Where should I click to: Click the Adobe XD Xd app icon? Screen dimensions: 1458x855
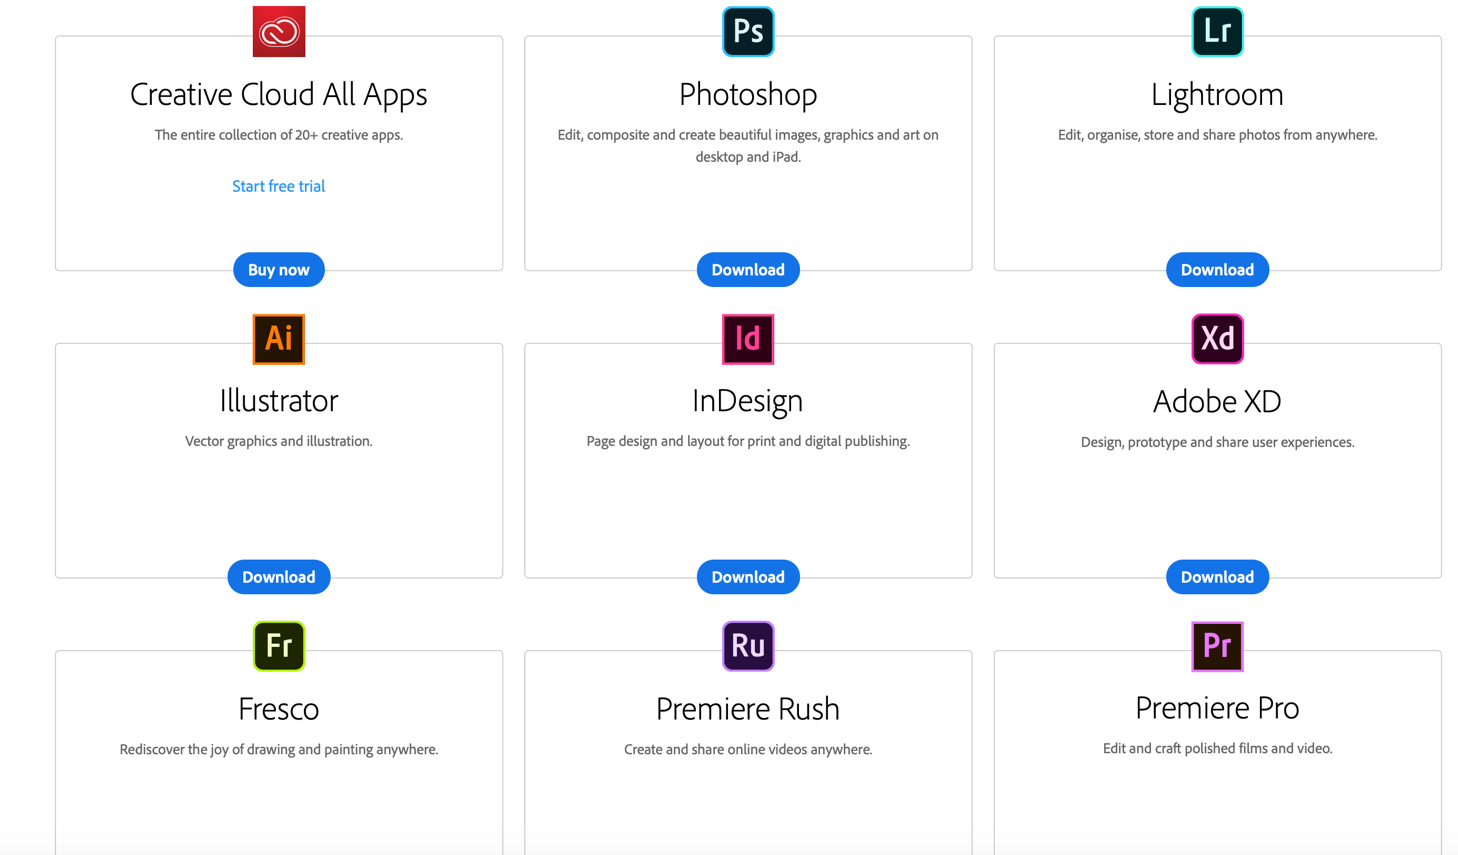click(x=1217, y=339)
